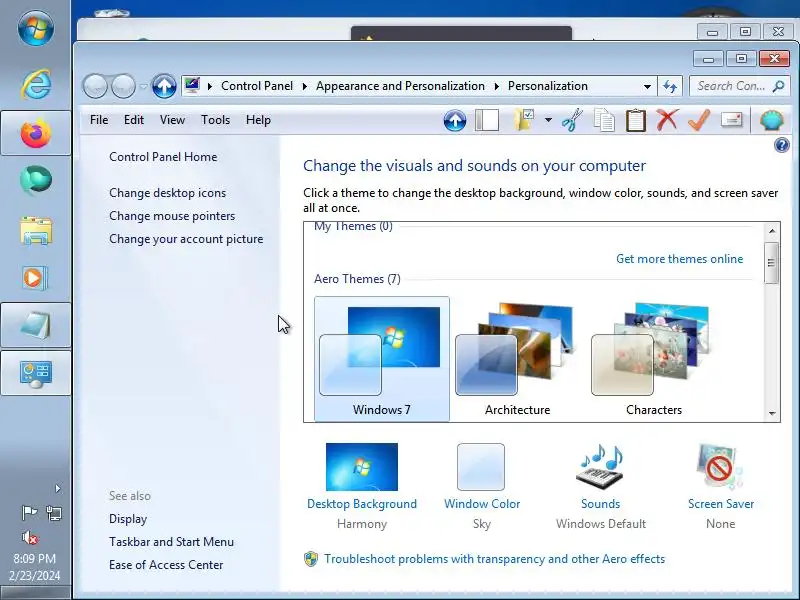Viewport: 800px width, 600px height.
Task: Open the Tools menu
Action: (x=215, y=120)
